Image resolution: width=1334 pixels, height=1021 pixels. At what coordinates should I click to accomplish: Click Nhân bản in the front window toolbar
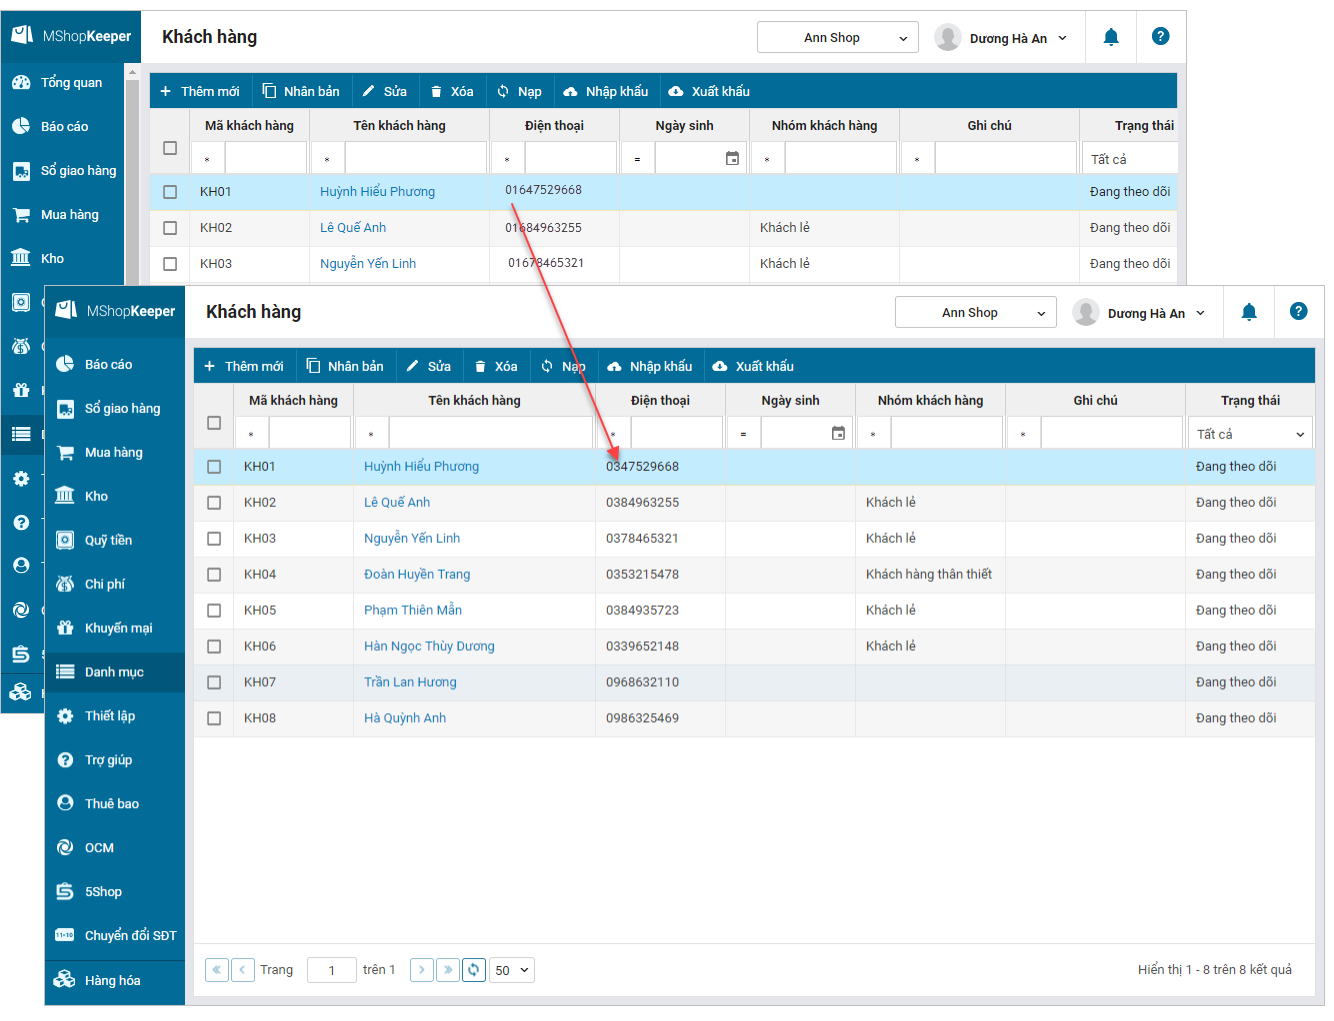click(x=345, y=366)
